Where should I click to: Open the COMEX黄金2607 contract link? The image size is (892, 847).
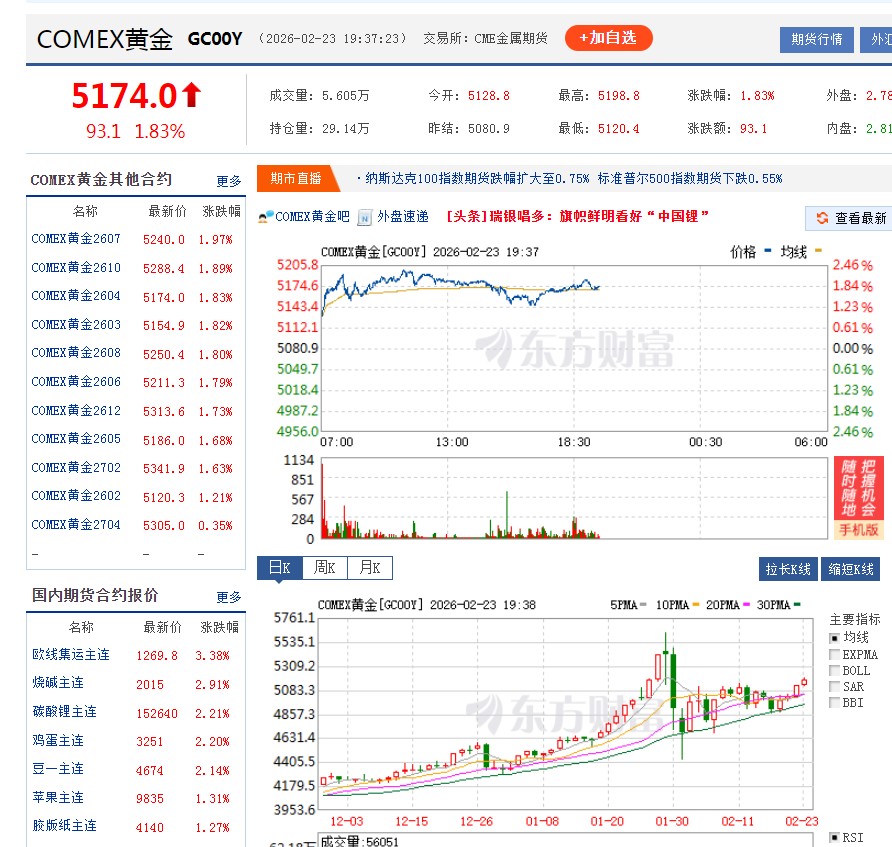[x=76, y=240]
